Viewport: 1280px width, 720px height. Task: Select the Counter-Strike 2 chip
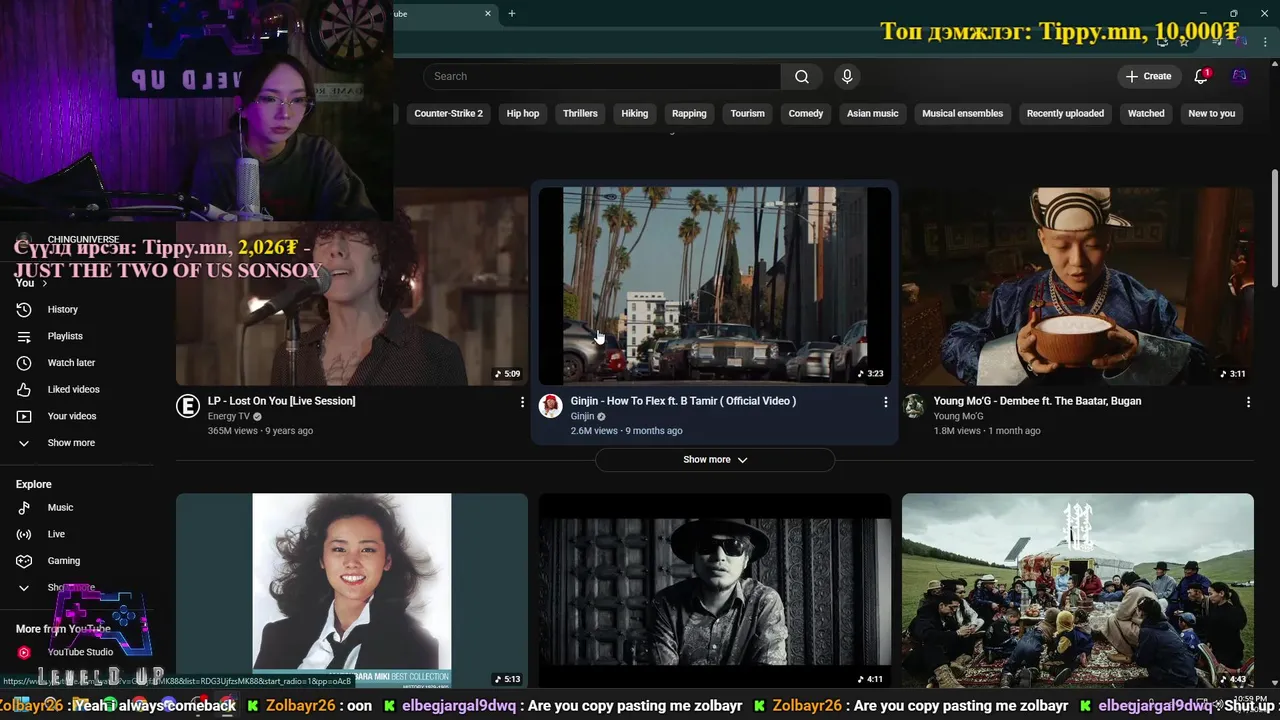click(448, 113)
